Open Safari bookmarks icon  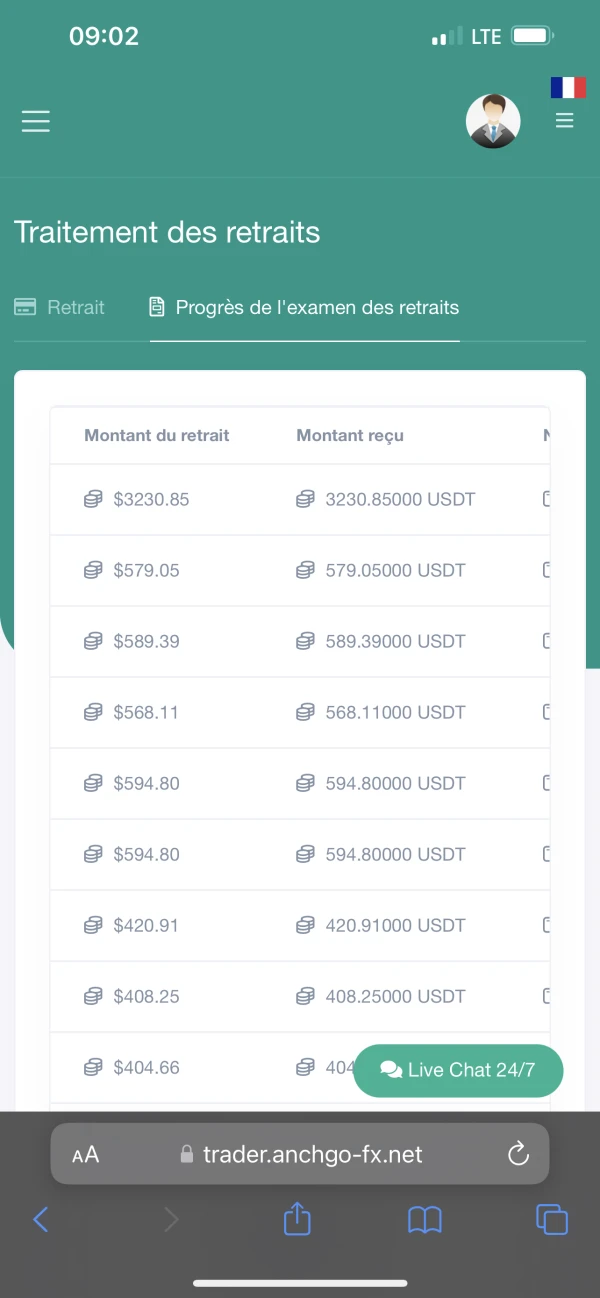(425, 1219)
